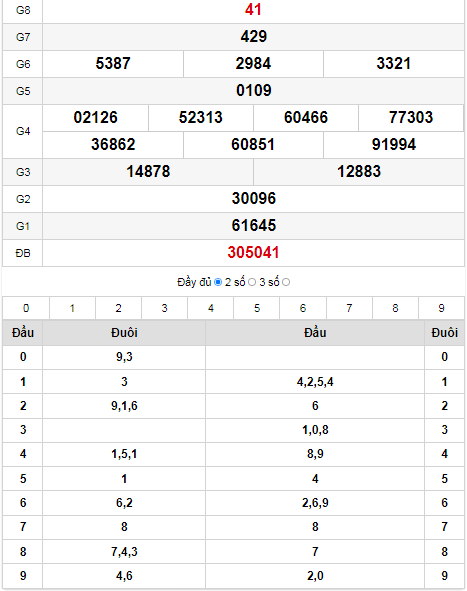Click the G4 result 77303
Viewport: 467px width, 591px height.
pos(411,117)
